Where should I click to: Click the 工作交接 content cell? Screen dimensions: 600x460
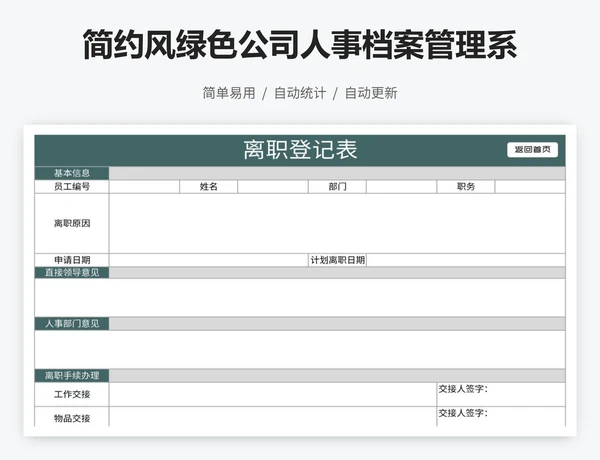272,394
